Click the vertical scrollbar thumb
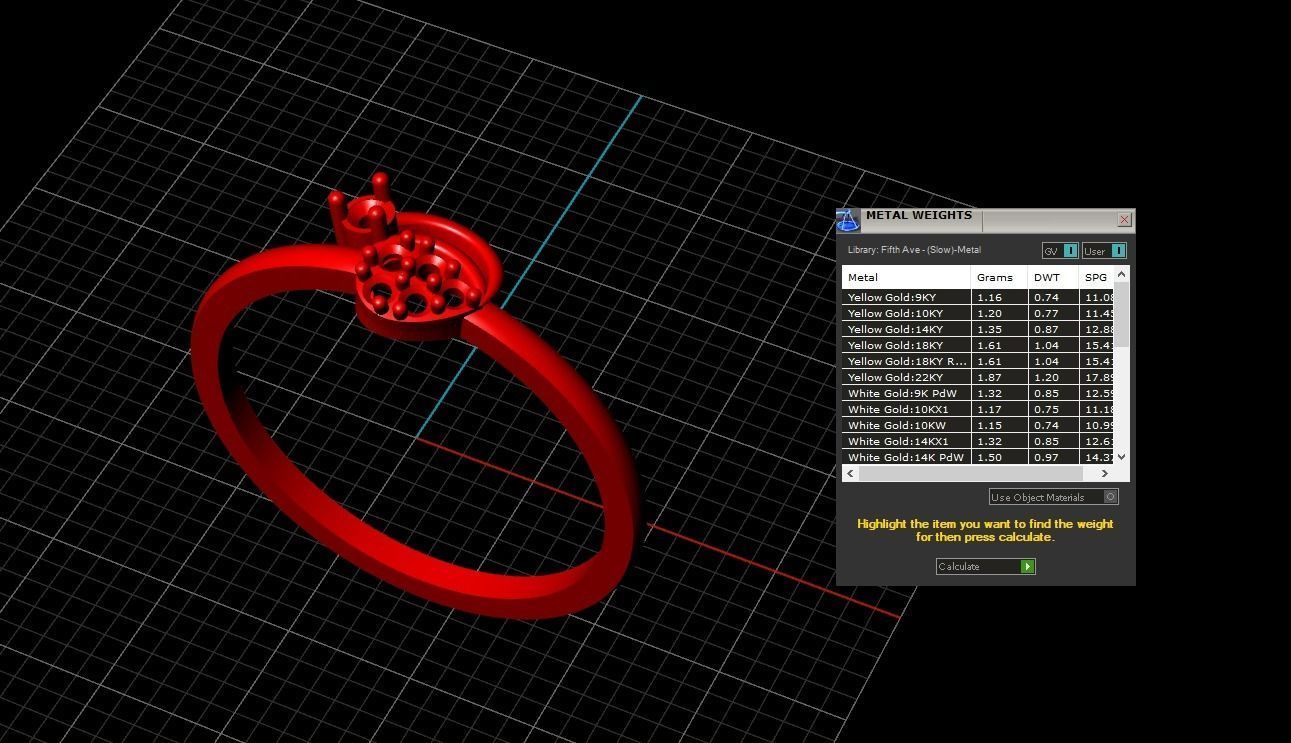 [x=1121, y=315]
